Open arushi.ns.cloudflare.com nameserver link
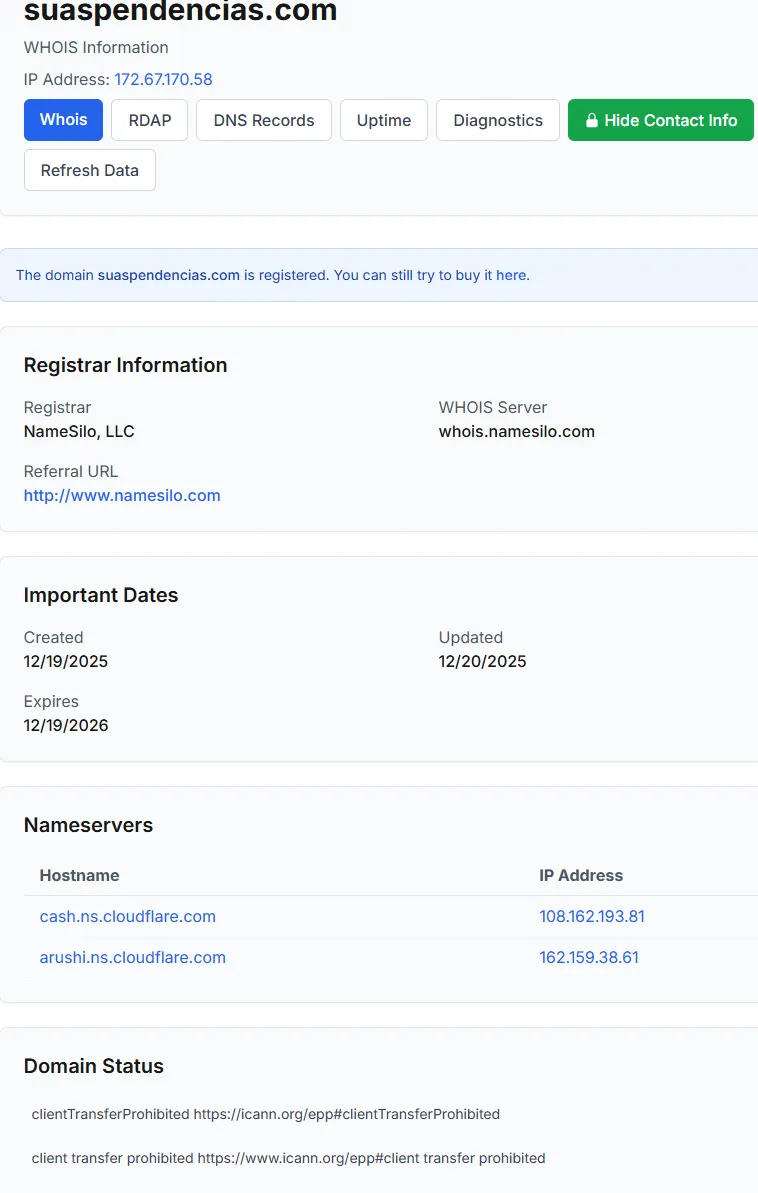Image resolution: width=758 pixels, height=1193 pixels. tap(132, 957)
